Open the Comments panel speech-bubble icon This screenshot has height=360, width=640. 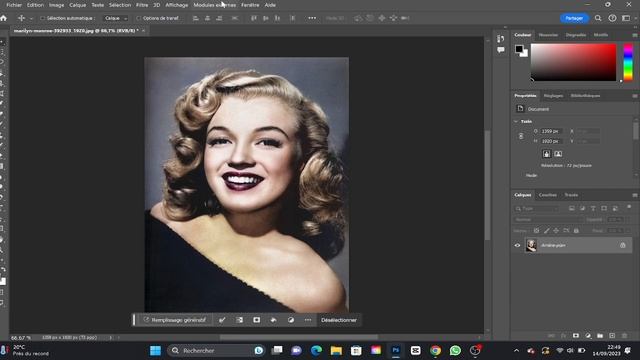[x=501, y=50]
